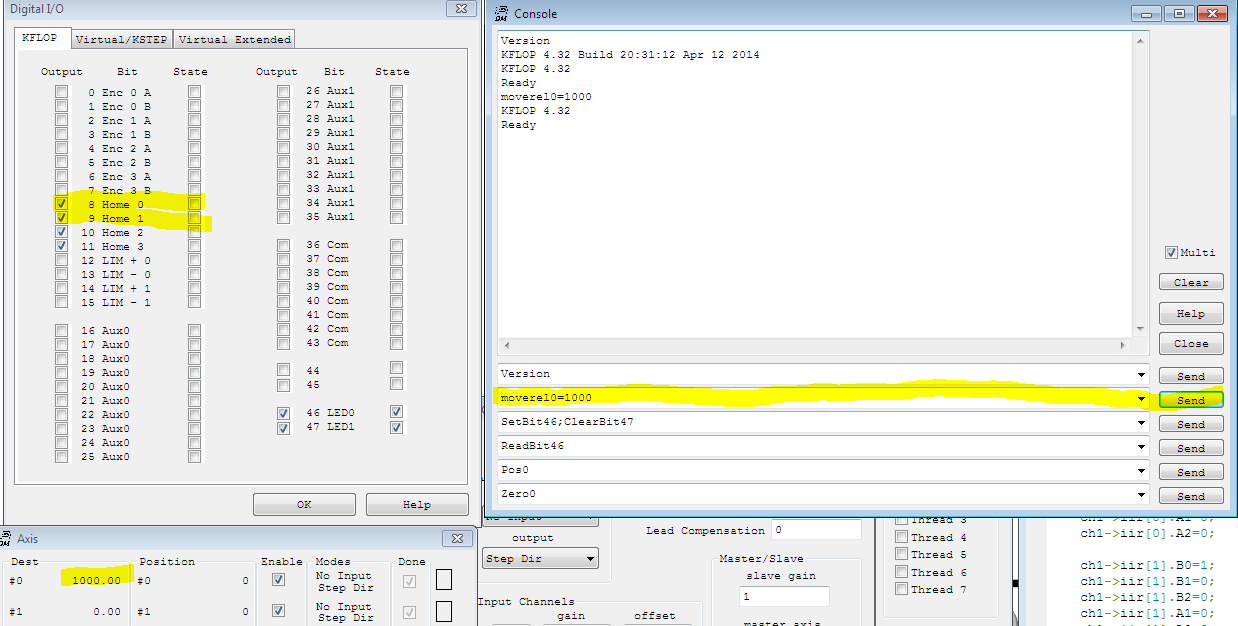Open the Step Dir output dropdown
Image resolution: width=1238 pixels, height=626 pixels.
click(x=590, y=559)
